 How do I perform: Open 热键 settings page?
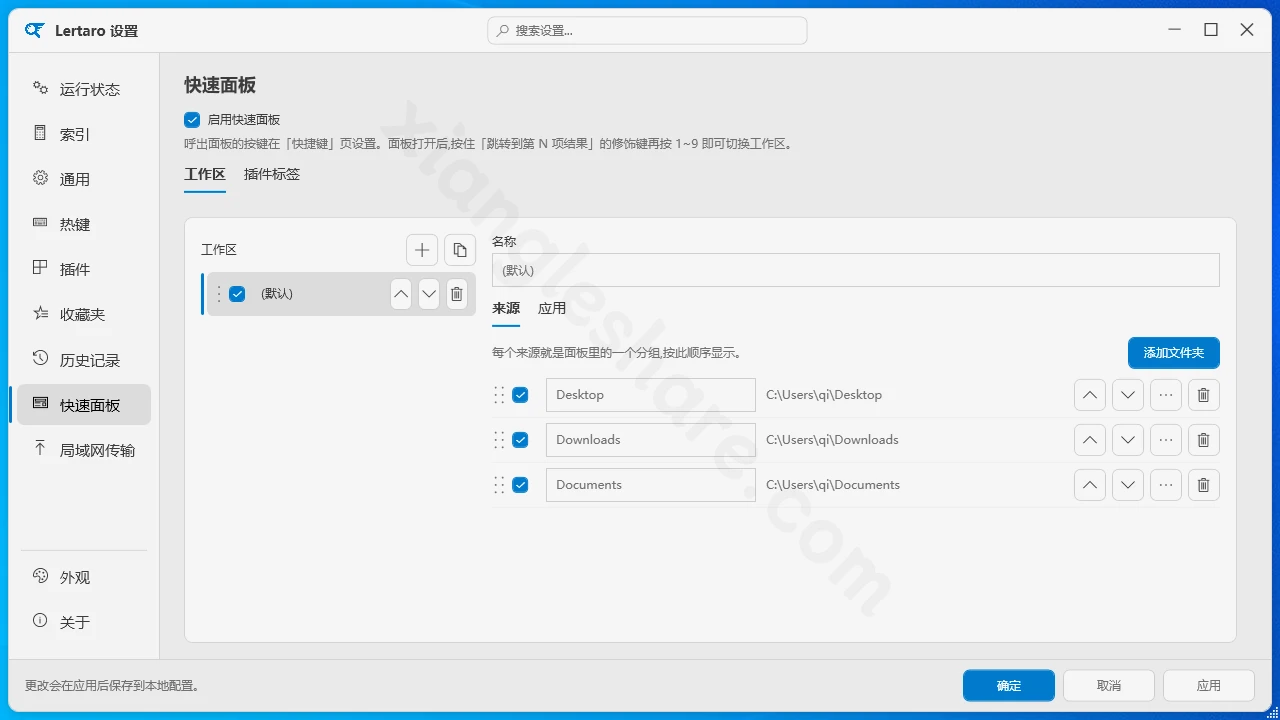point(84,224)
